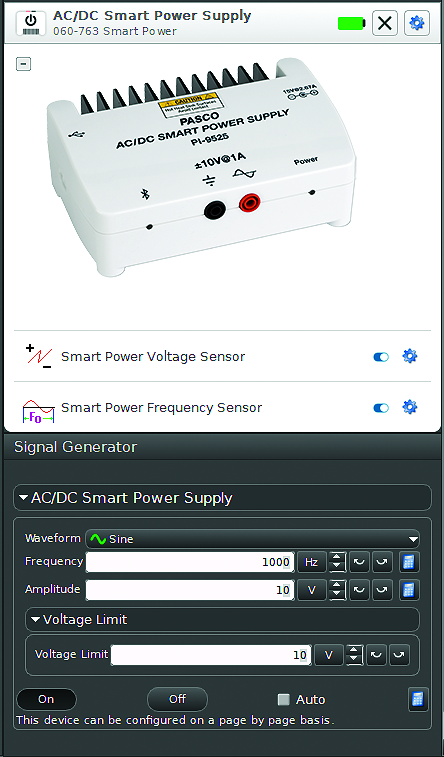
Task: Open the device settings gear in header
Action: 416,23
